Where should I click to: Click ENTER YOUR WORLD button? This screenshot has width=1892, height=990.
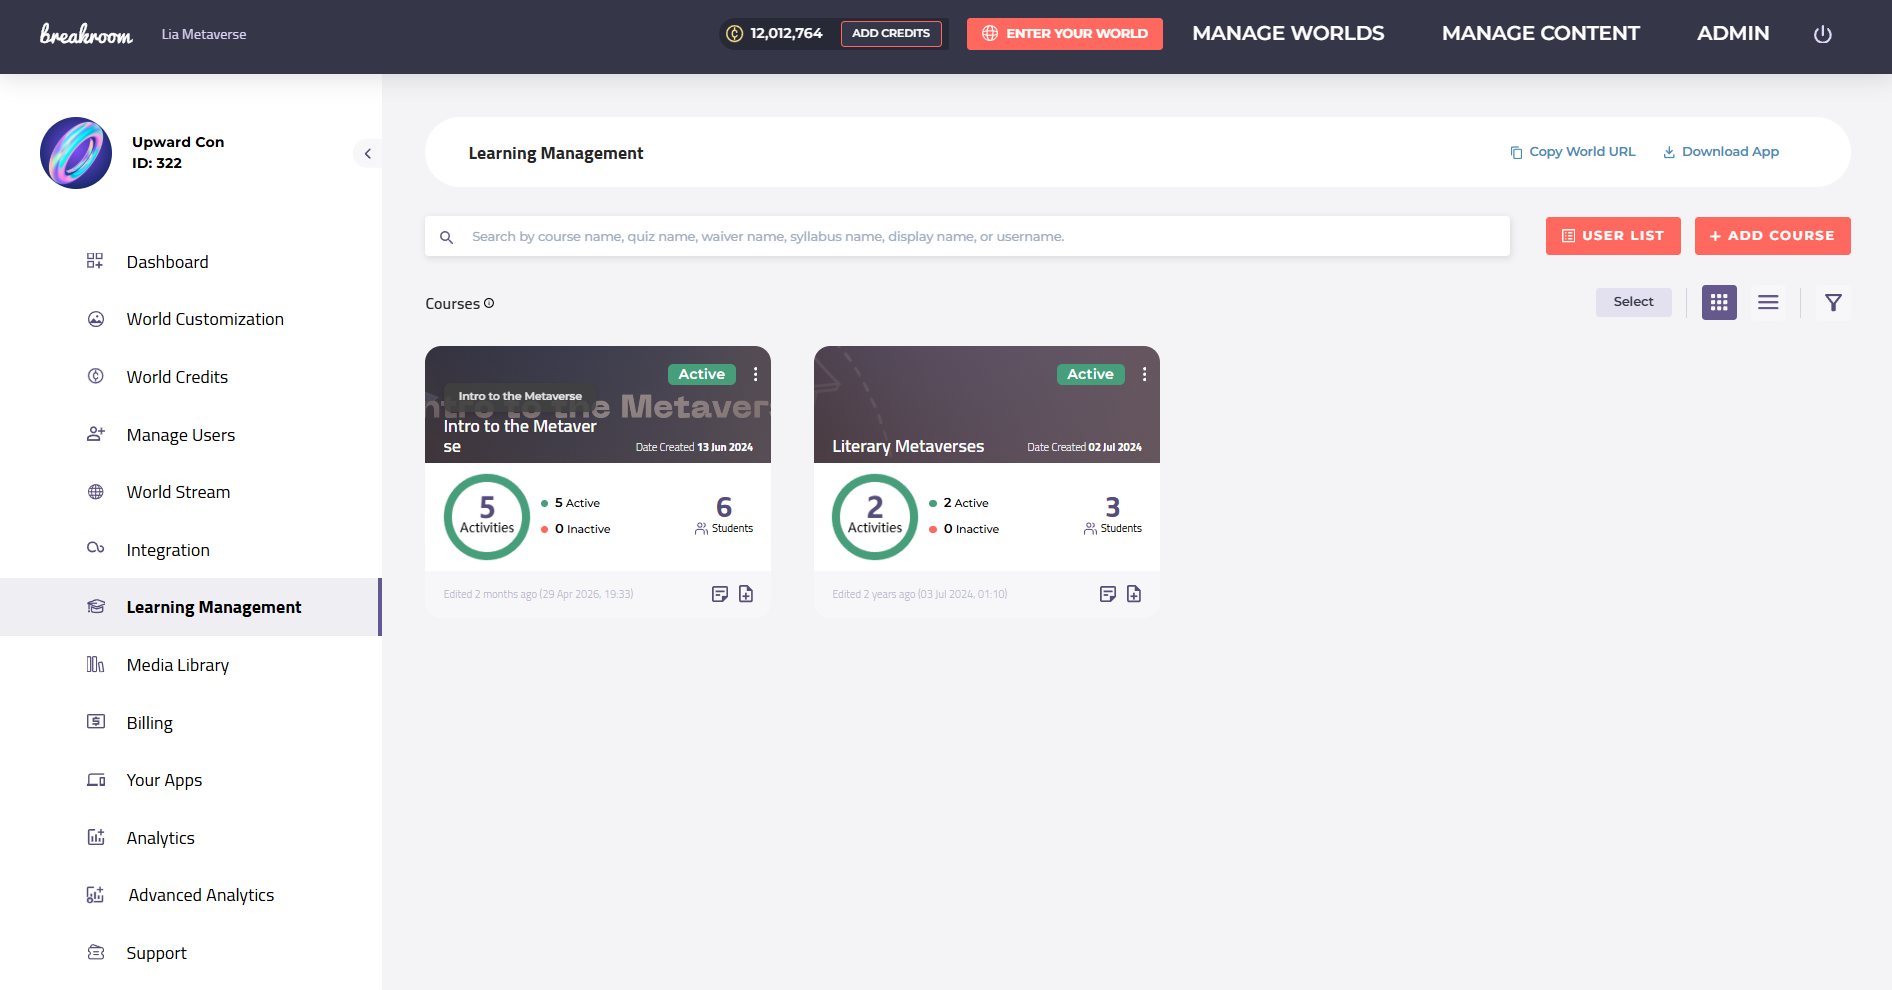[1065, 34]
